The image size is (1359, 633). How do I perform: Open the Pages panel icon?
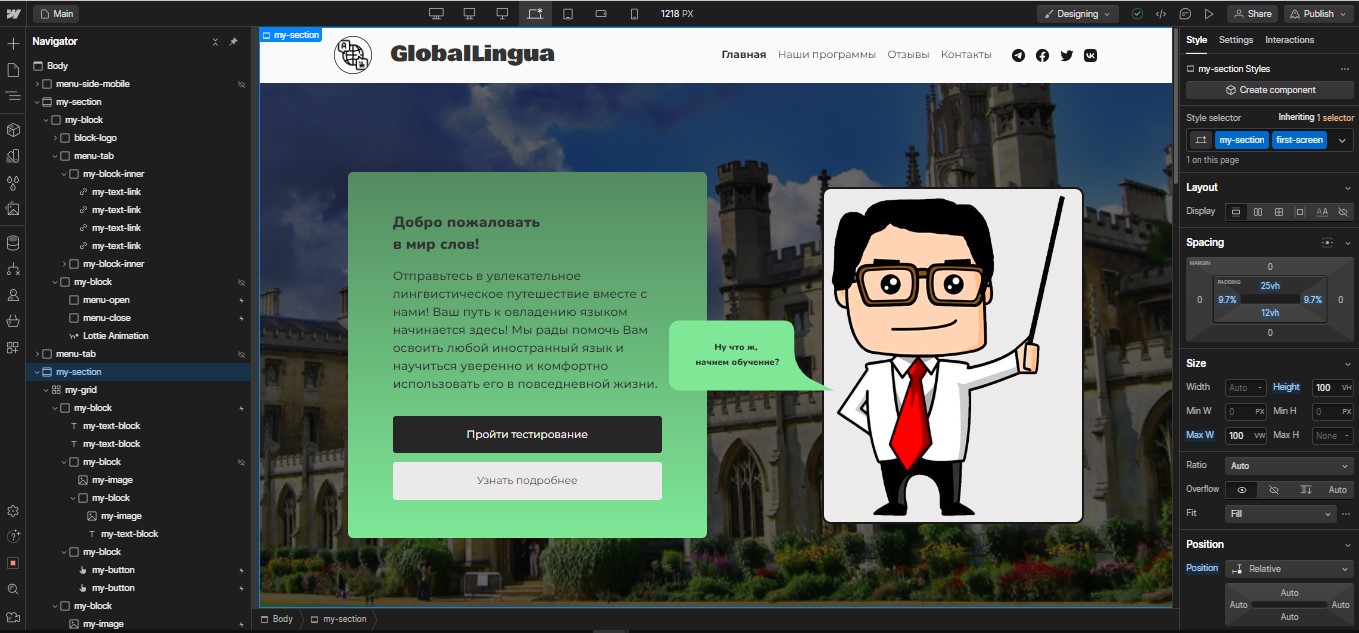pos(13,70)
